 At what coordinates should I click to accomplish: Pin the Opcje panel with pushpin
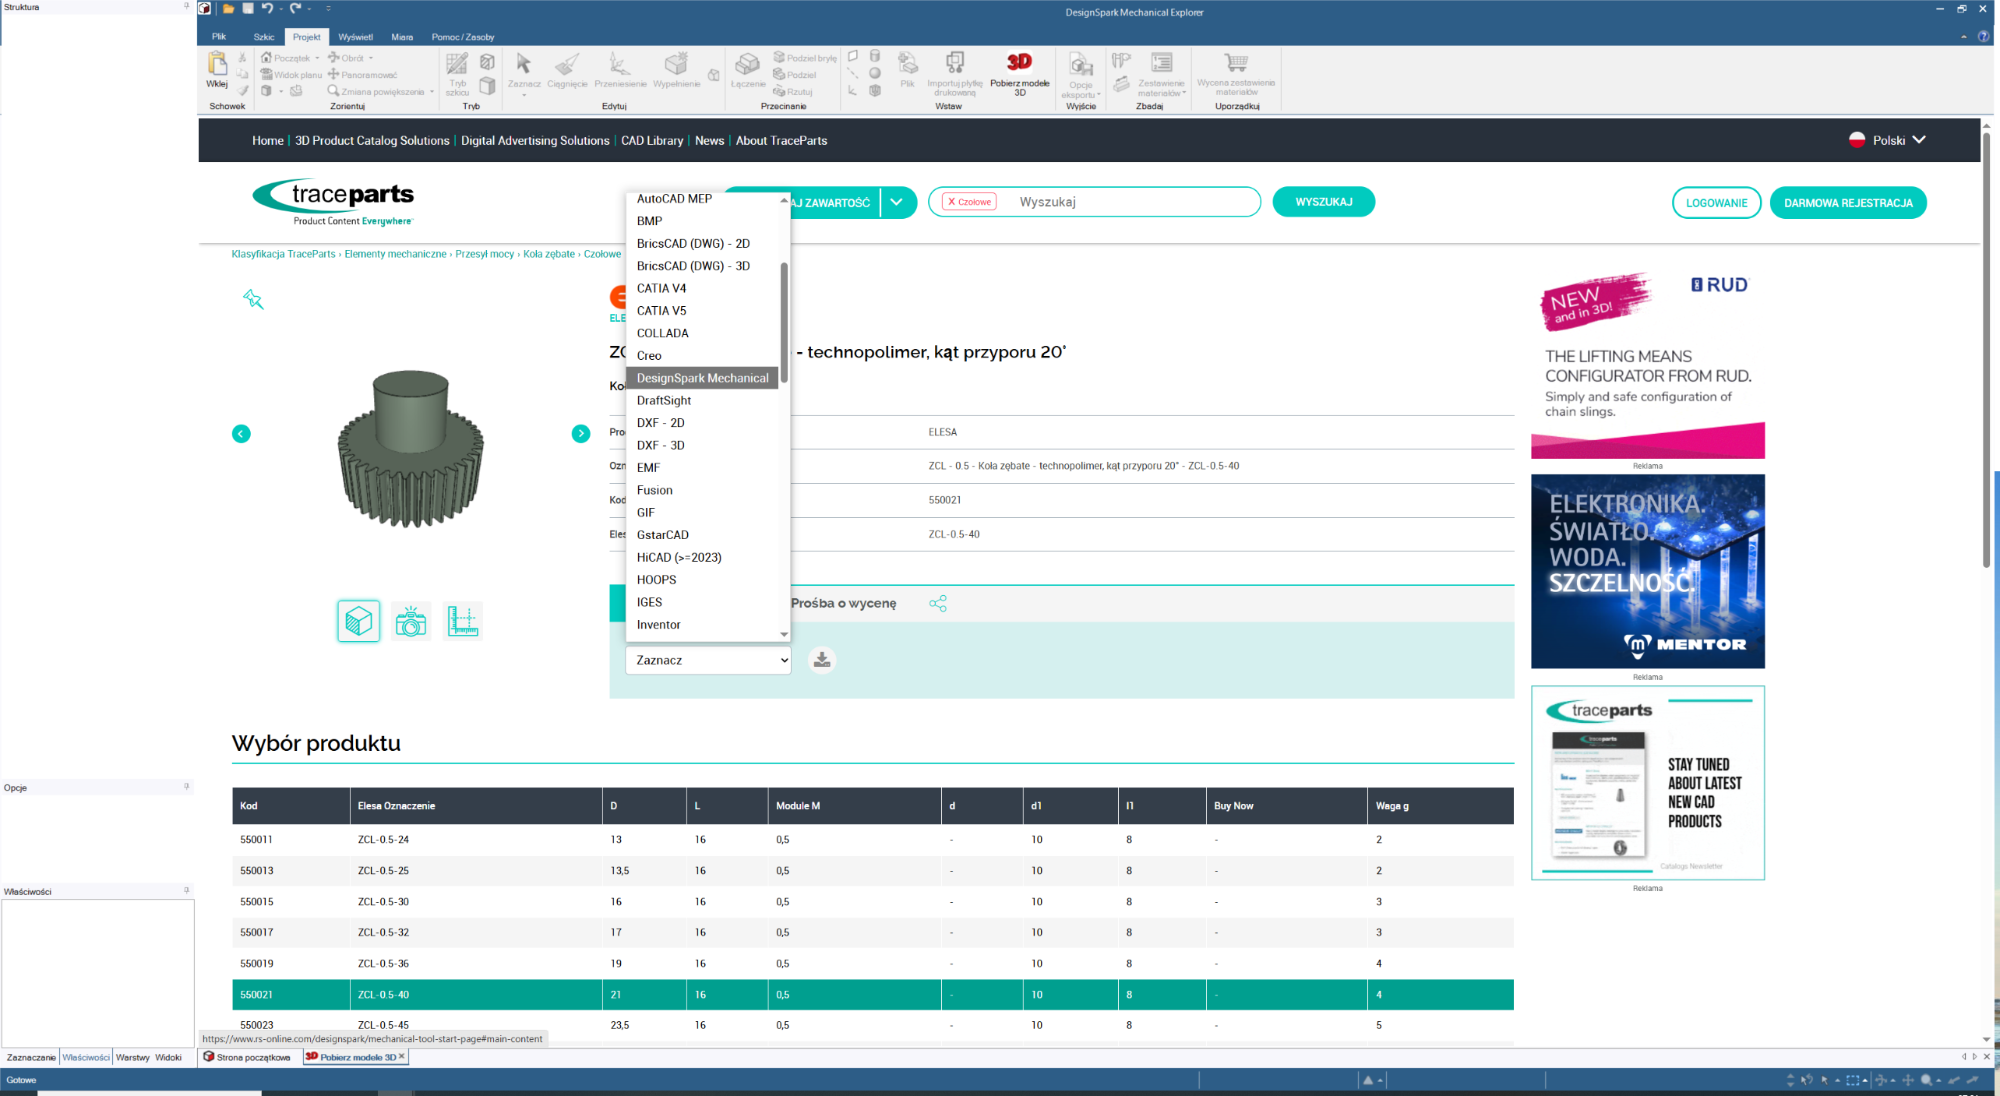click(x=186, y=787)
